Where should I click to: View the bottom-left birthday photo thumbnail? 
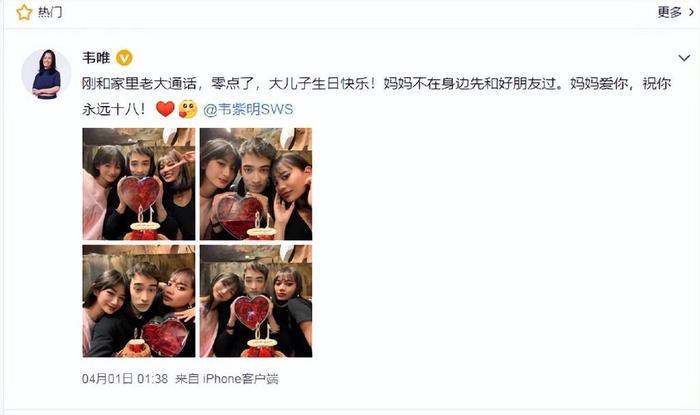pos(139,301)
